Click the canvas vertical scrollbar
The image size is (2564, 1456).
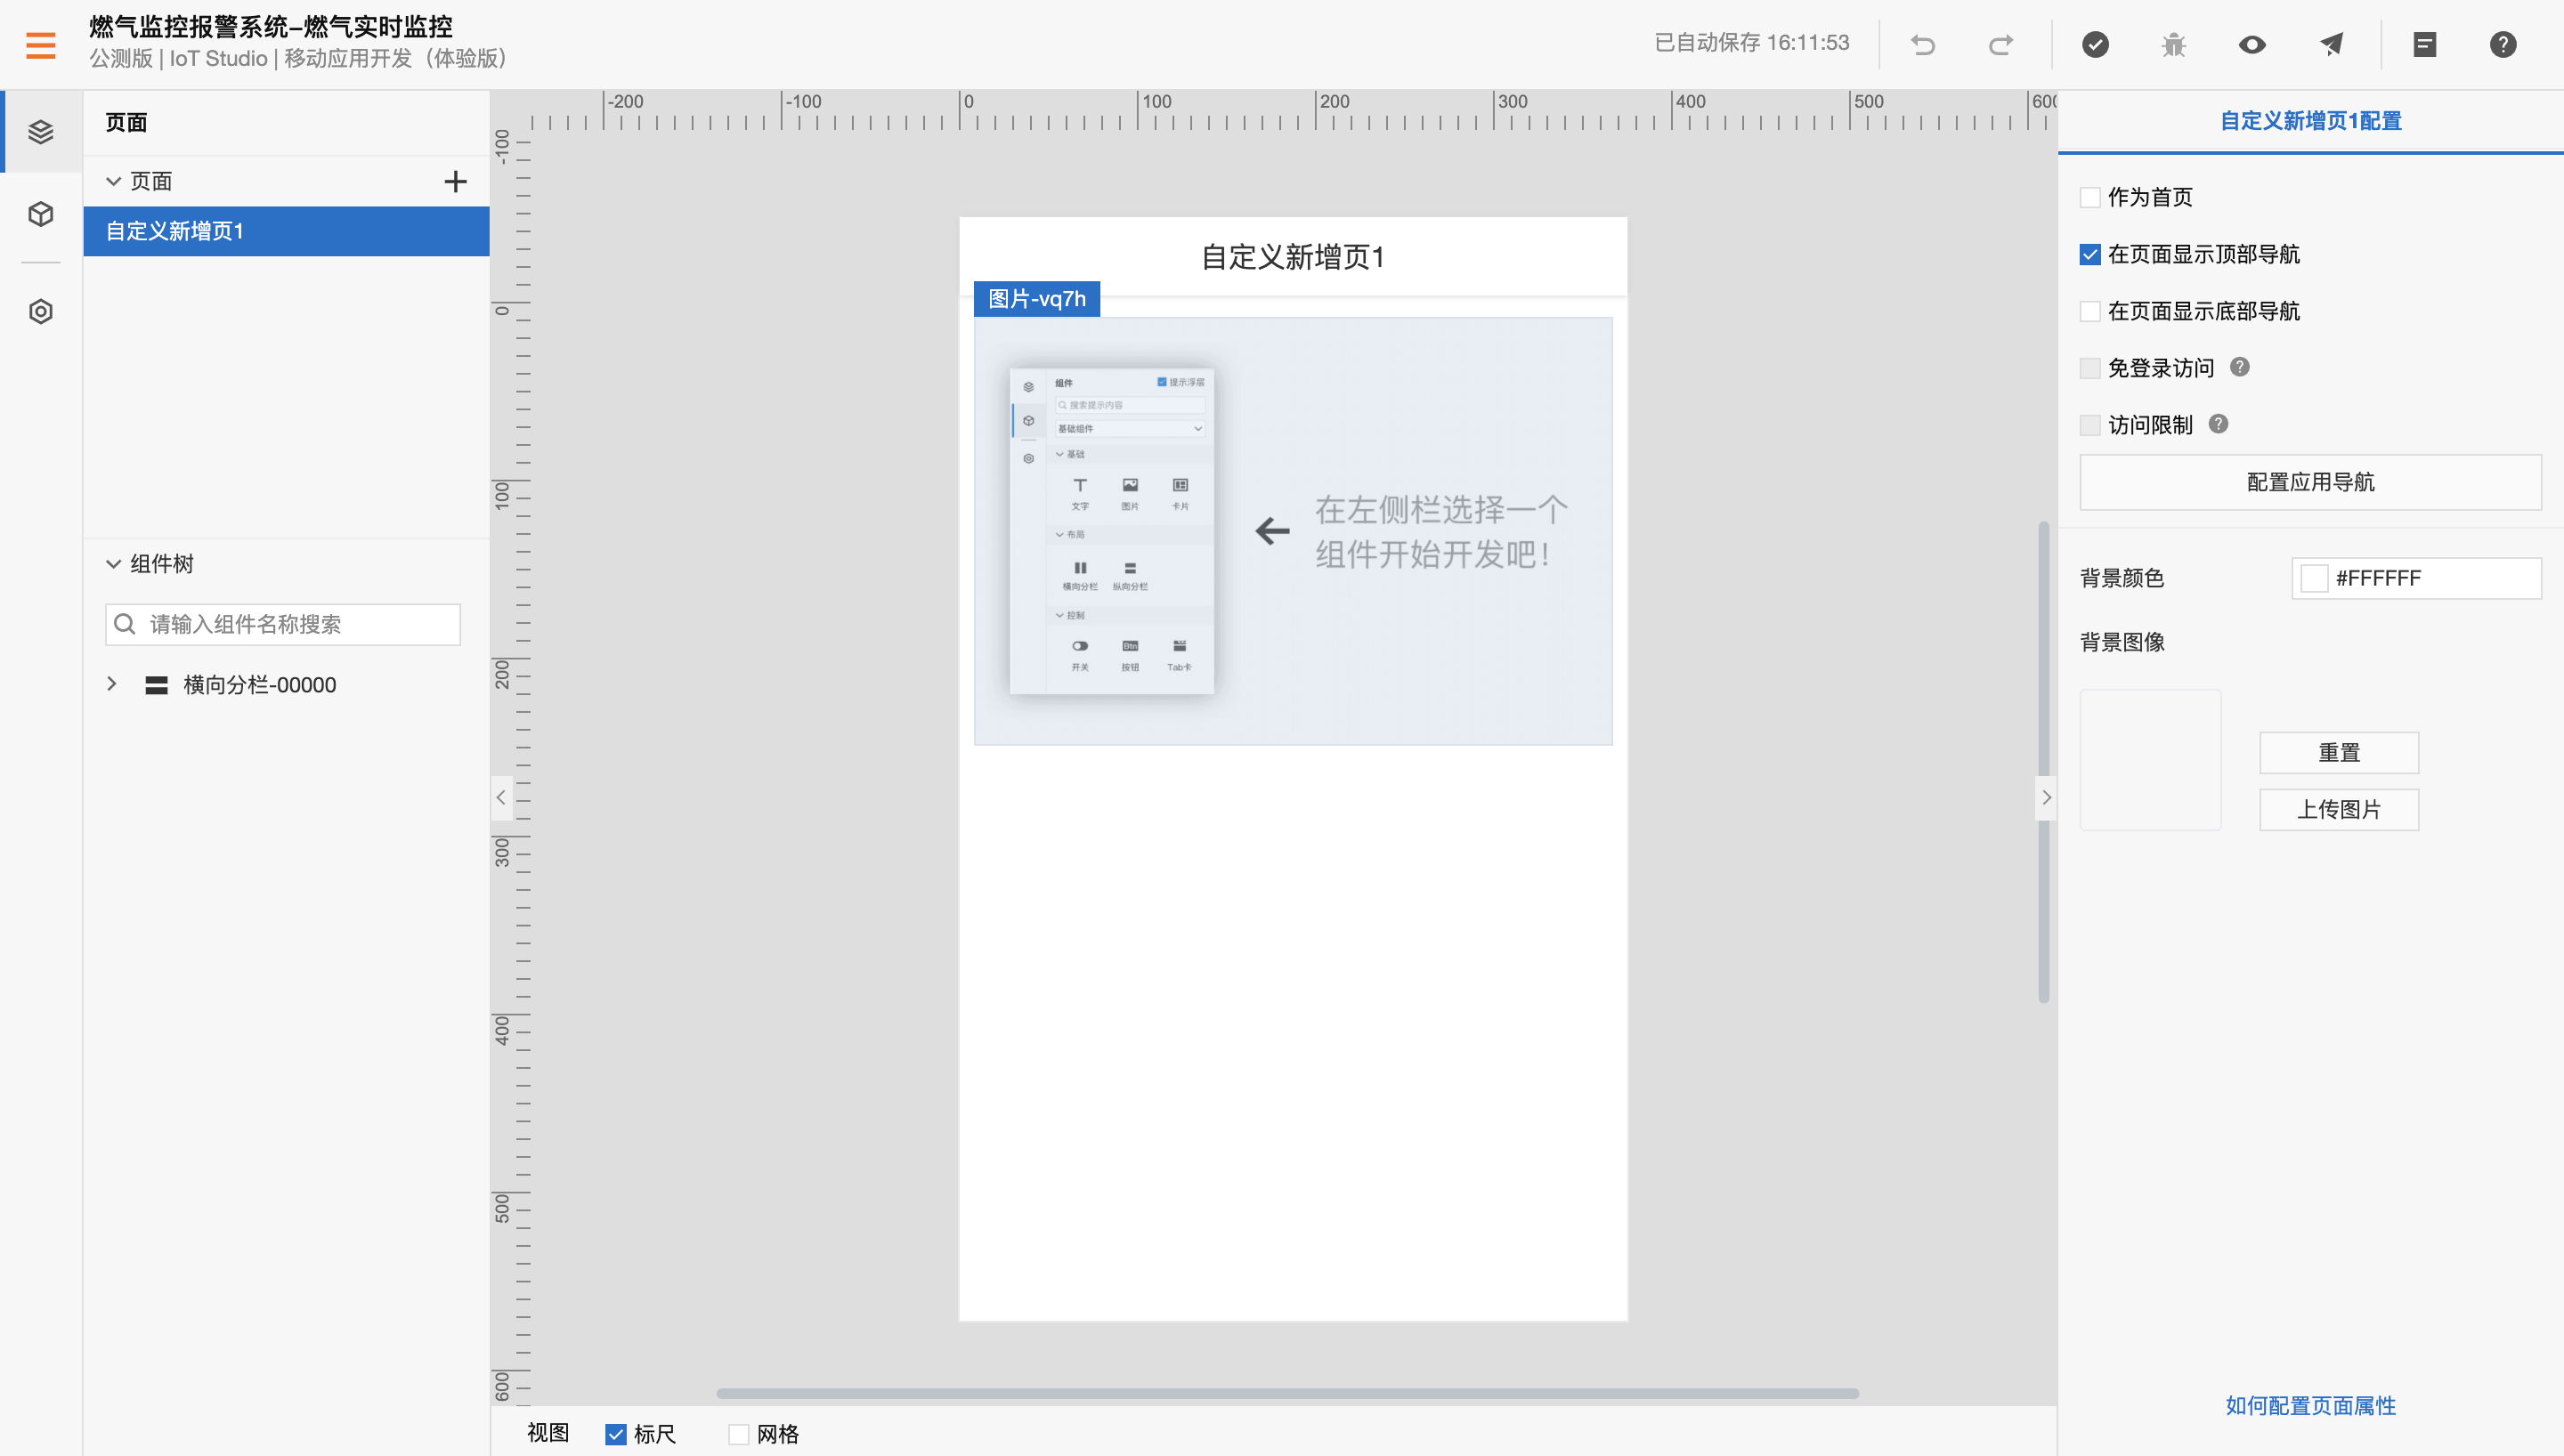point(2044,761)
